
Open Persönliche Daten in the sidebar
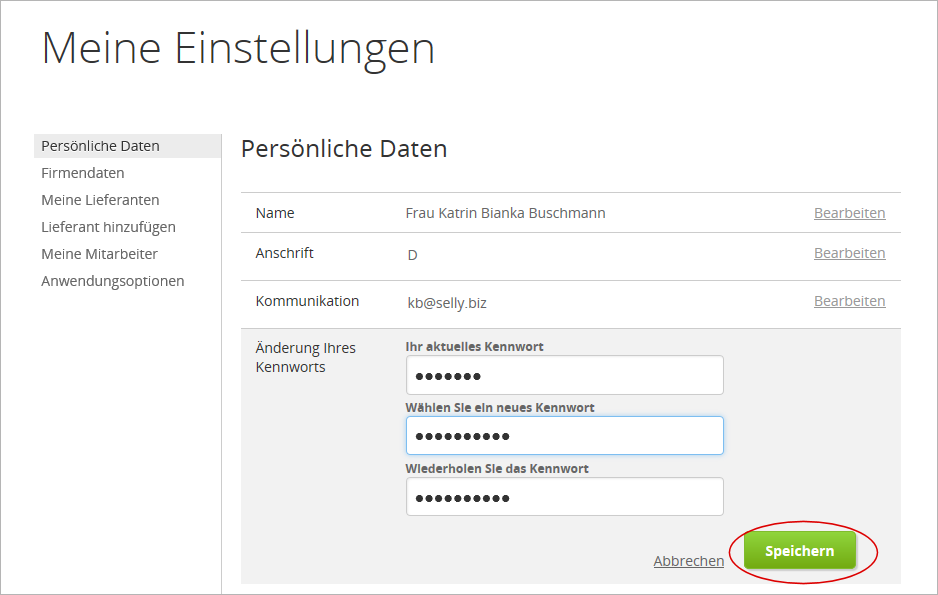(x=100, y=146)
